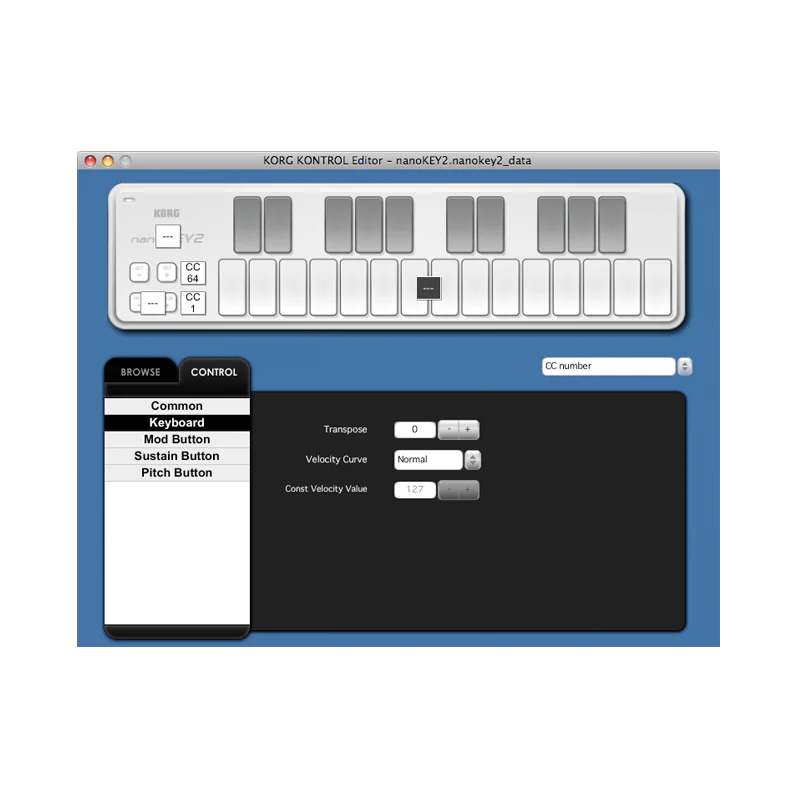Select Keyboard in the control list

[x=177, y=422]
